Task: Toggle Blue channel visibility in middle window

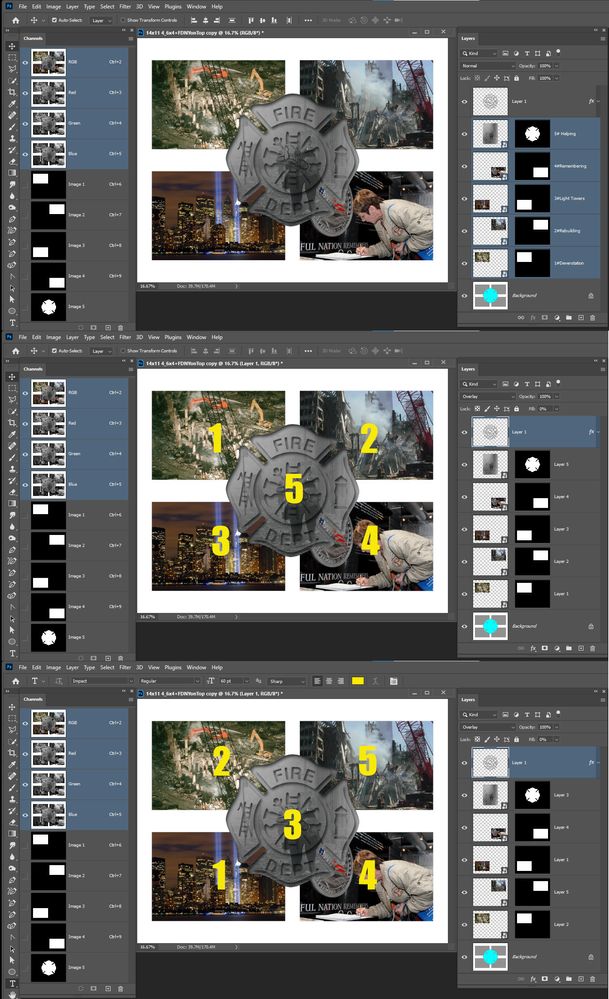Action: pyautogui.click(x=25, y=485)
